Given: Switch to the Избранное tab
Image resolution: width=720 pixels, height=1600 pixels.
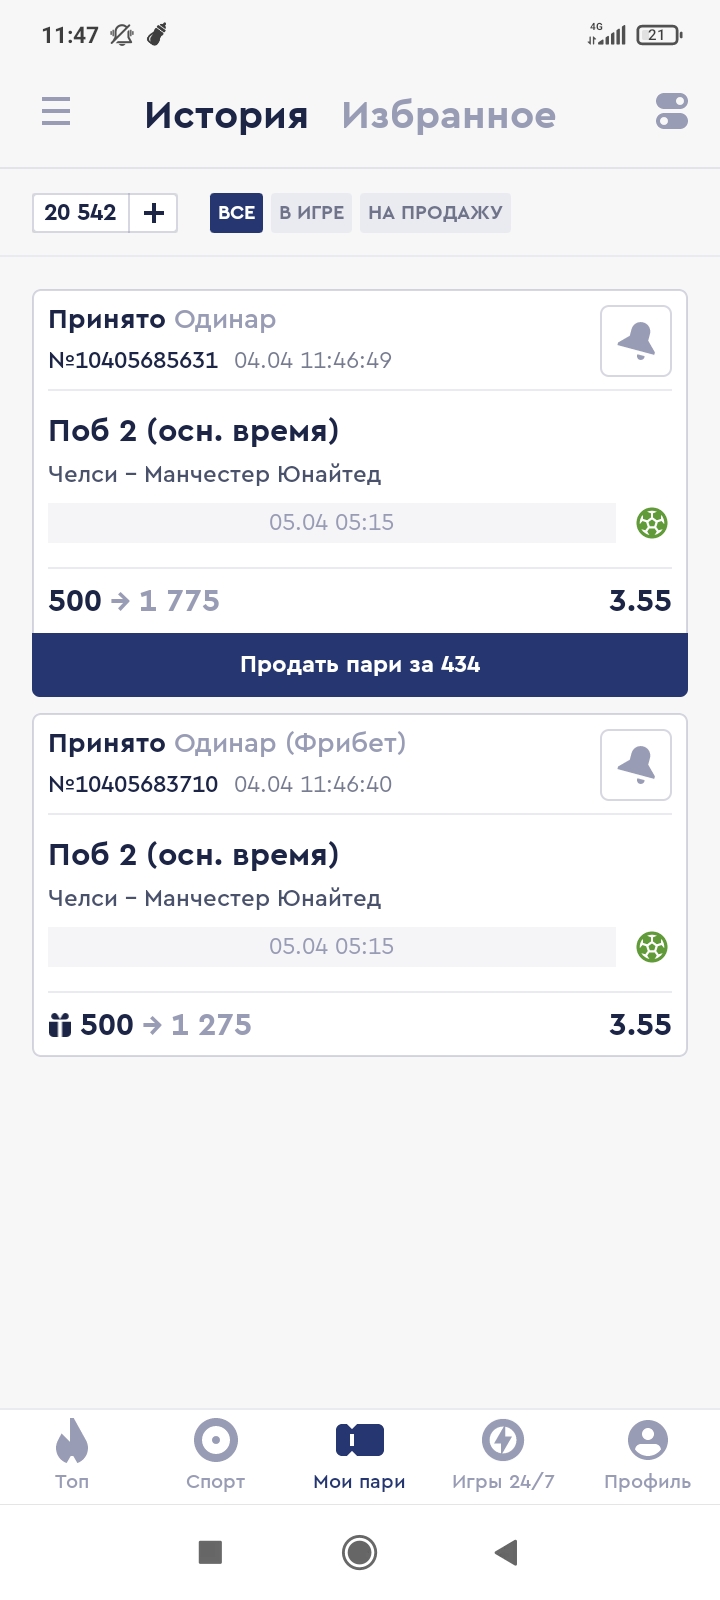Looking at the screenshot, I should 449,116.
